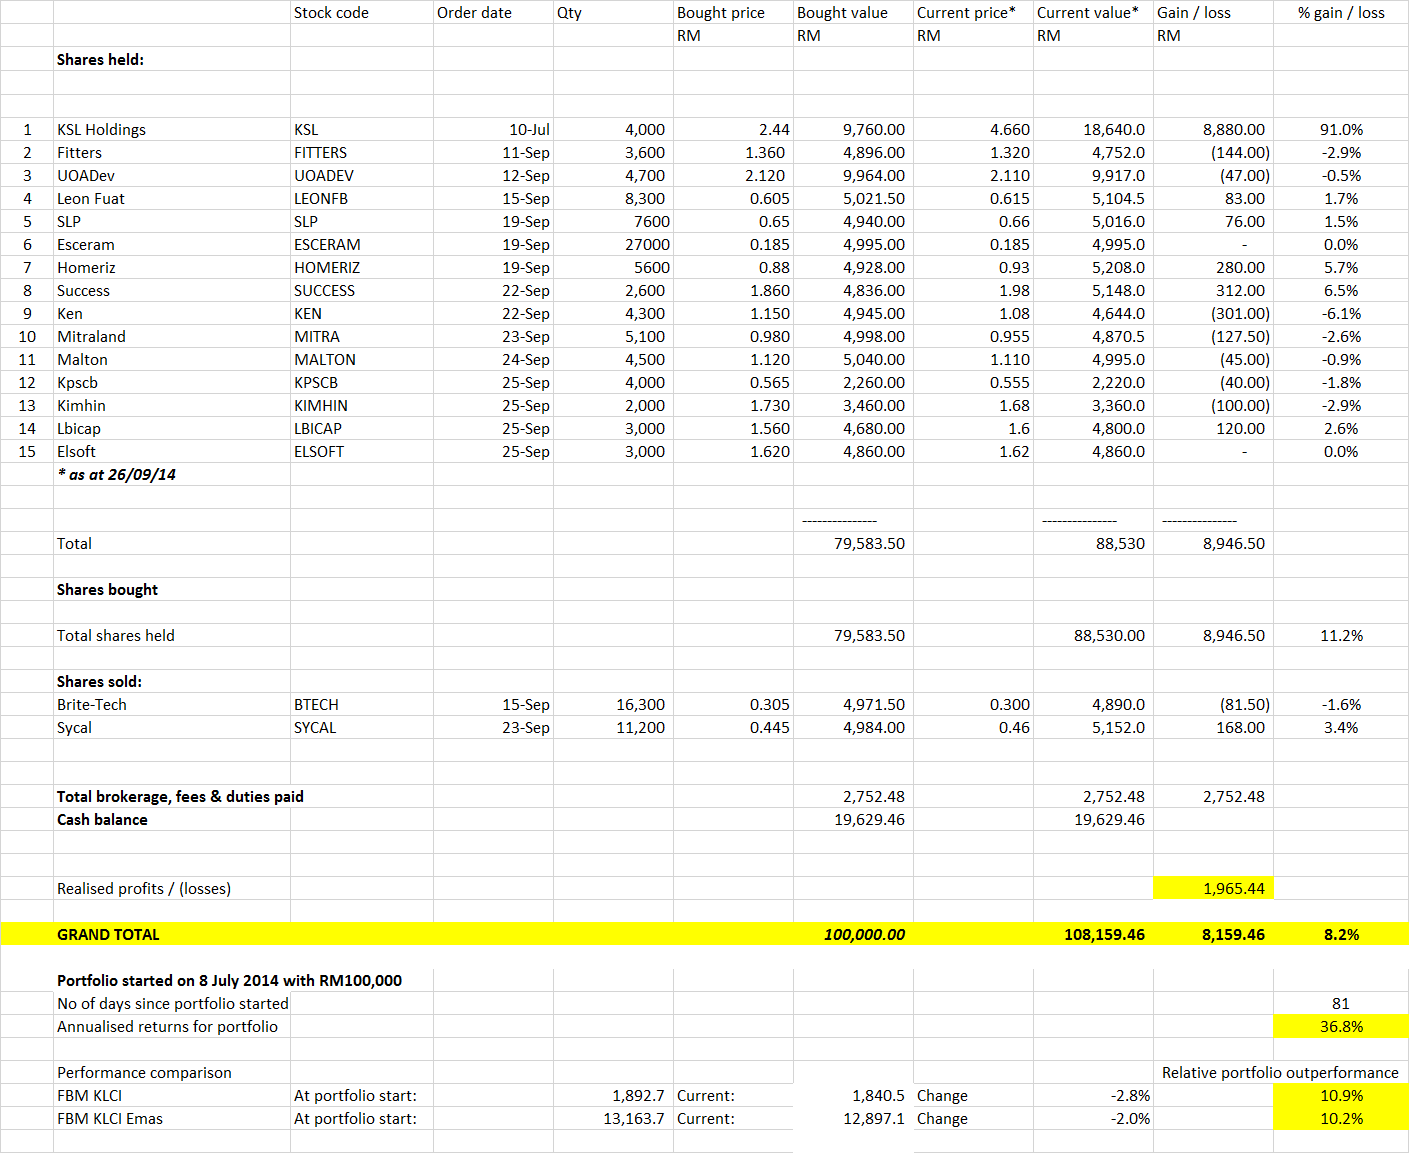The width and height of the screenshot is (1409, 1153).
Task: Select the 12,897.1 current Emas value cell
Action: (x=853, y=1118)
